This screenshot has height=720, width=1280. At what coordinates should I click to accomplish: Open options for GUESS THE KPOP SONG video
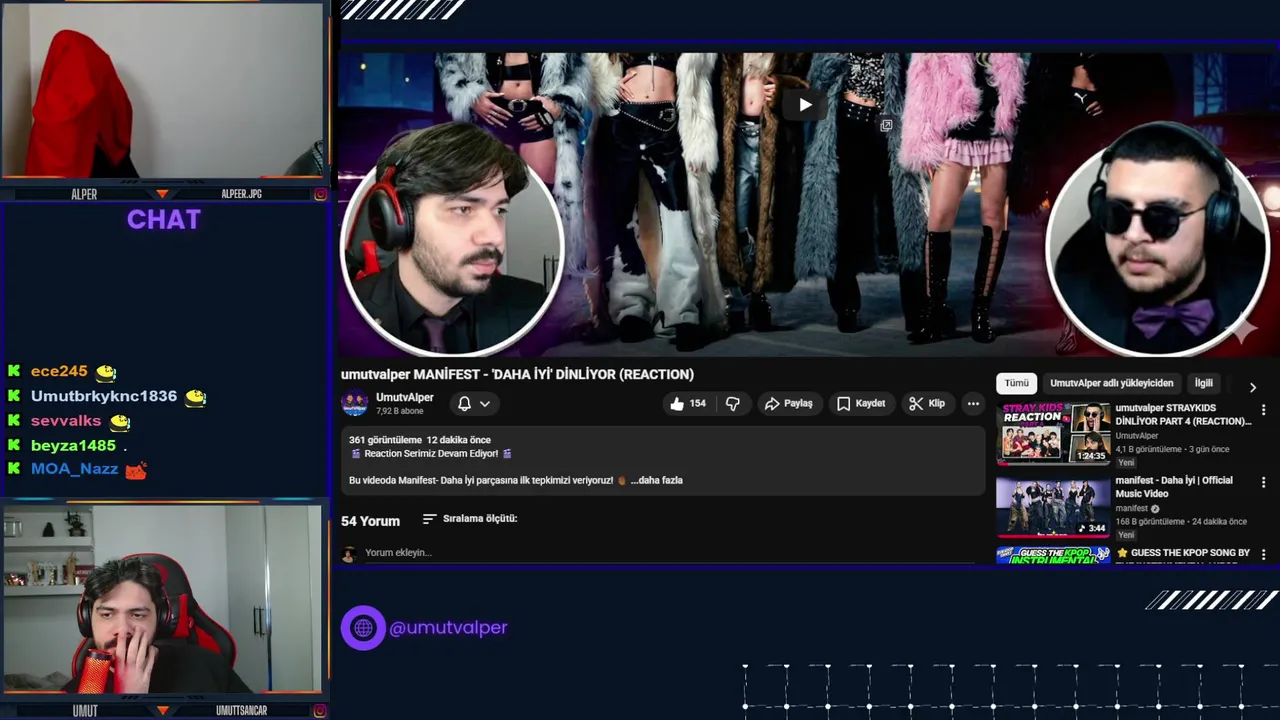coord(1264,554)
